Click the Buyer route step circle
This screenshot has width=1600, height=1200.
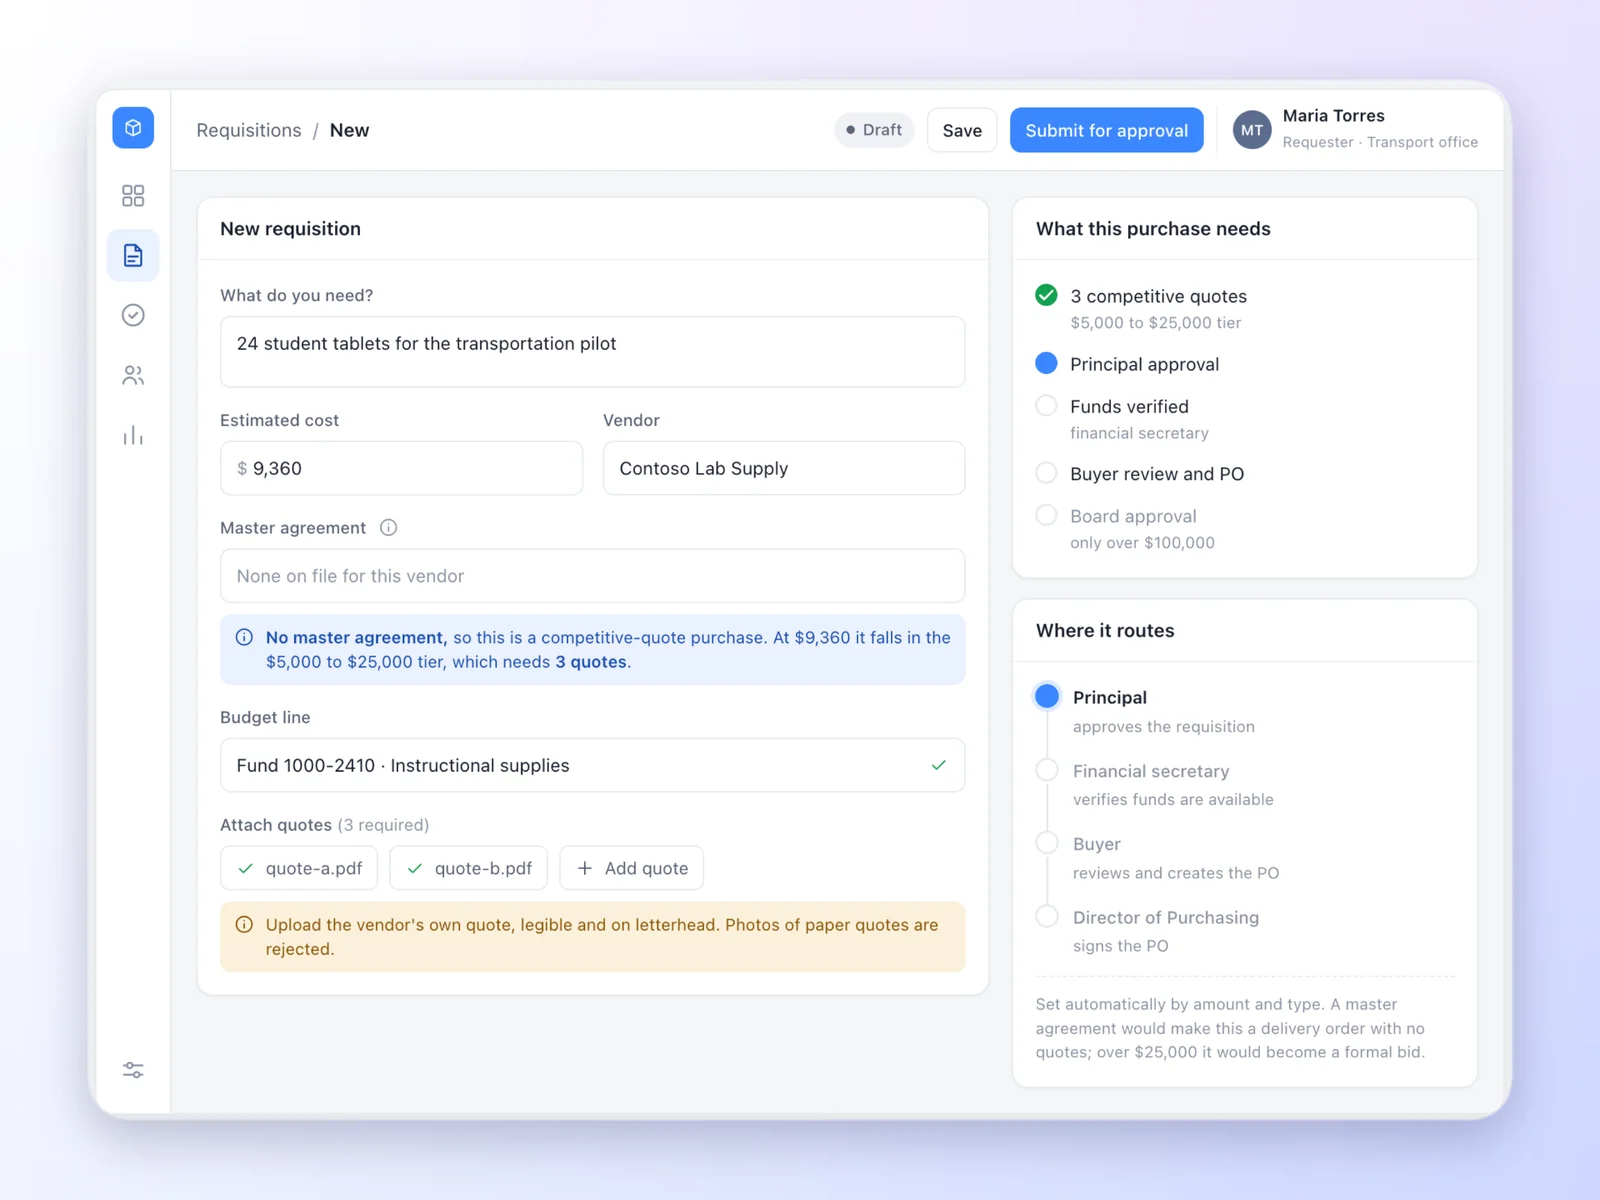(1047, 843)
